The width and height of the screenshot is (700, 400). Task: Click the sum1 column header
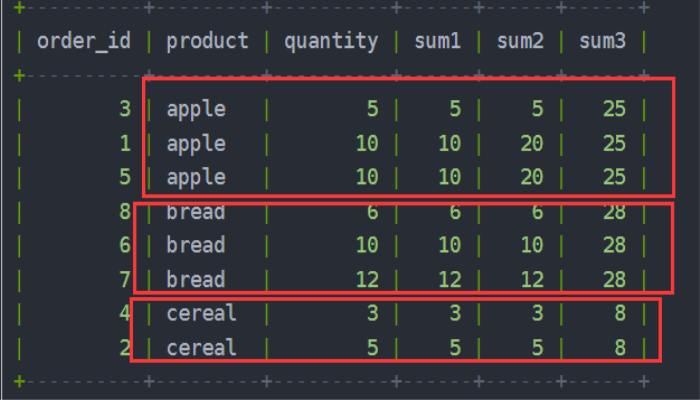[x=437, y=42]
